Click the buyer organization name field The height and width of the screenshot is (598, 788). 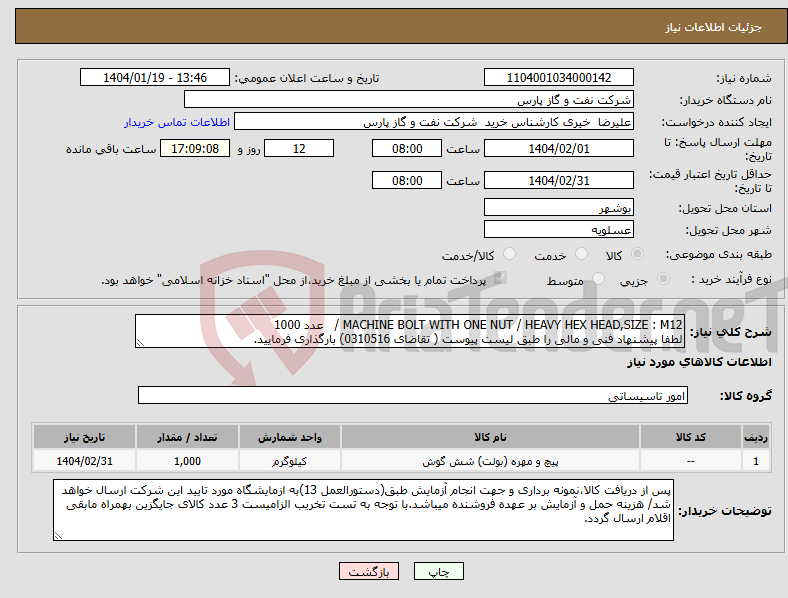pyautogui.click(x=409, y=99)
